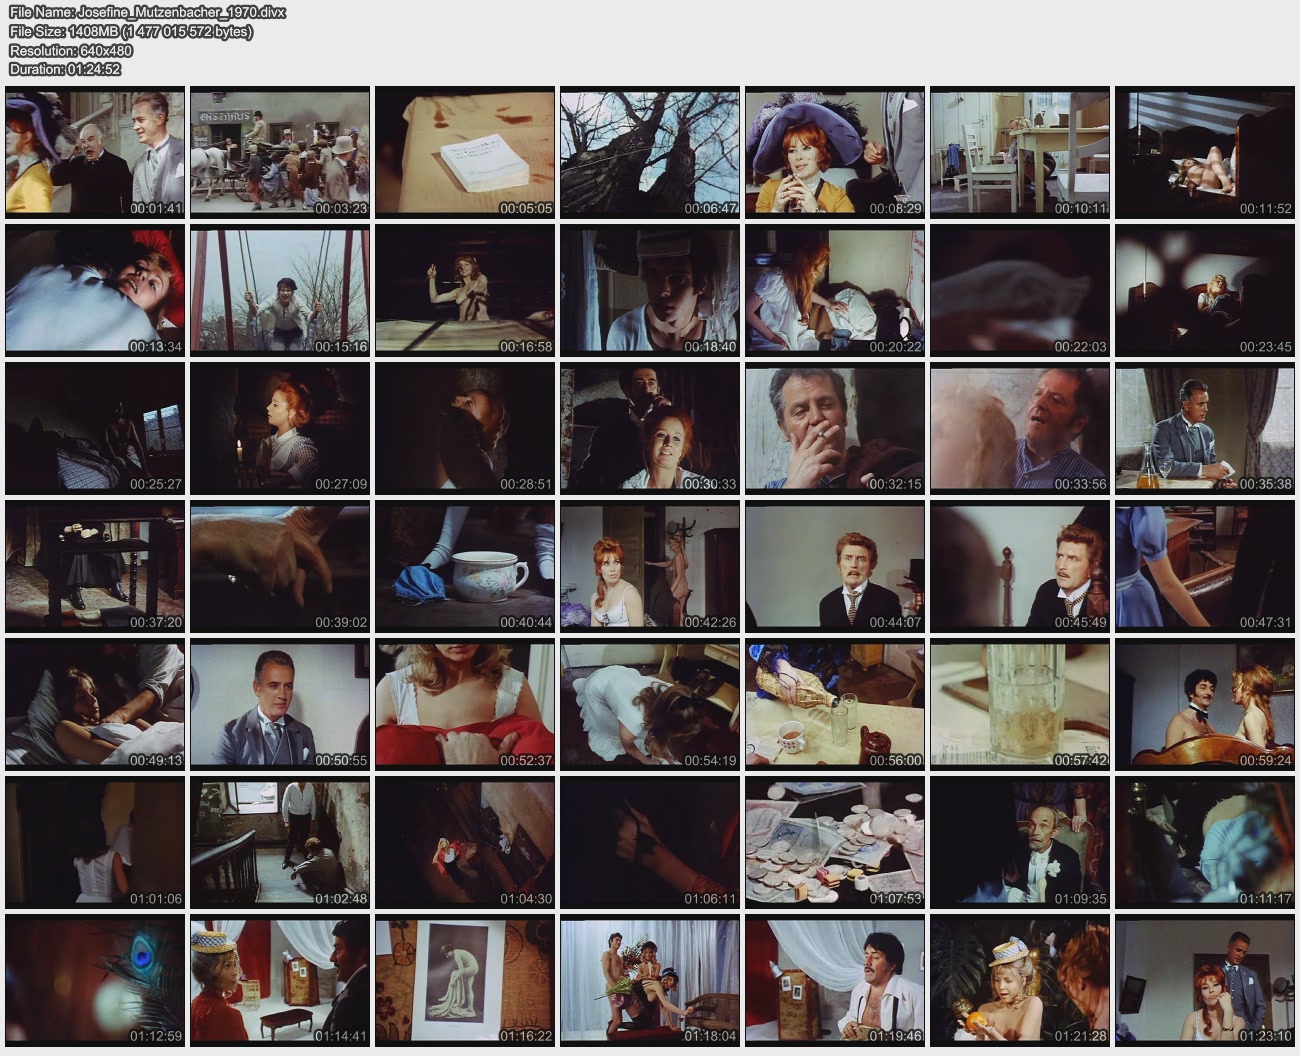Screen dimensions: 1300x1056
Task: Click the thumbnail timestamped 00:01:41
Action: 95,152
